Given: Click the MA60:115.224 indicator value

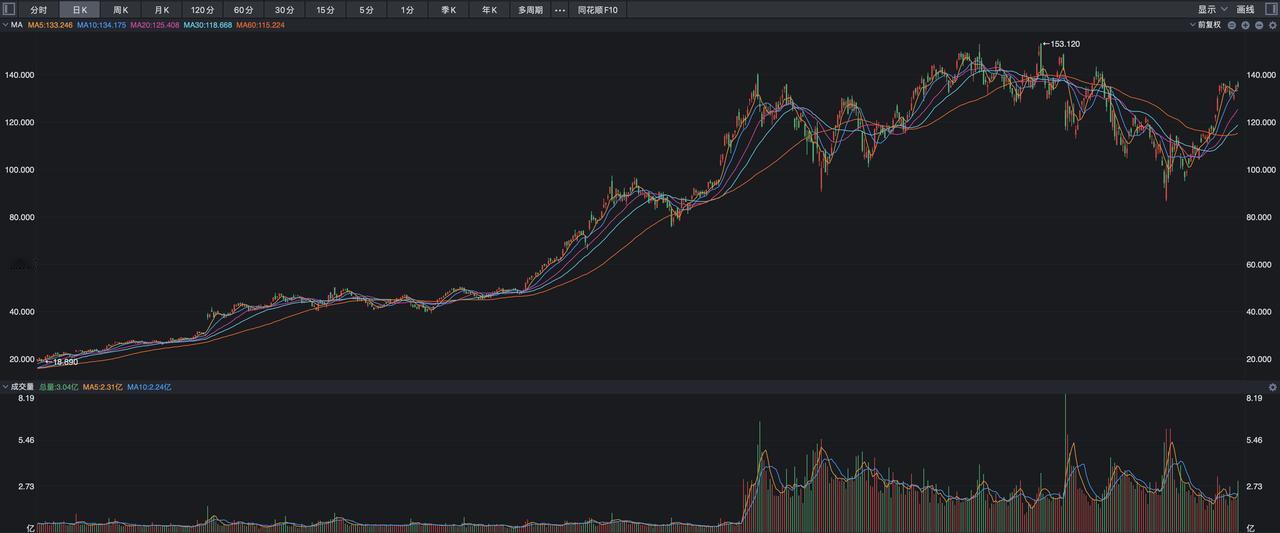Looking at the screenshot, I should click(x=260, y=25).
